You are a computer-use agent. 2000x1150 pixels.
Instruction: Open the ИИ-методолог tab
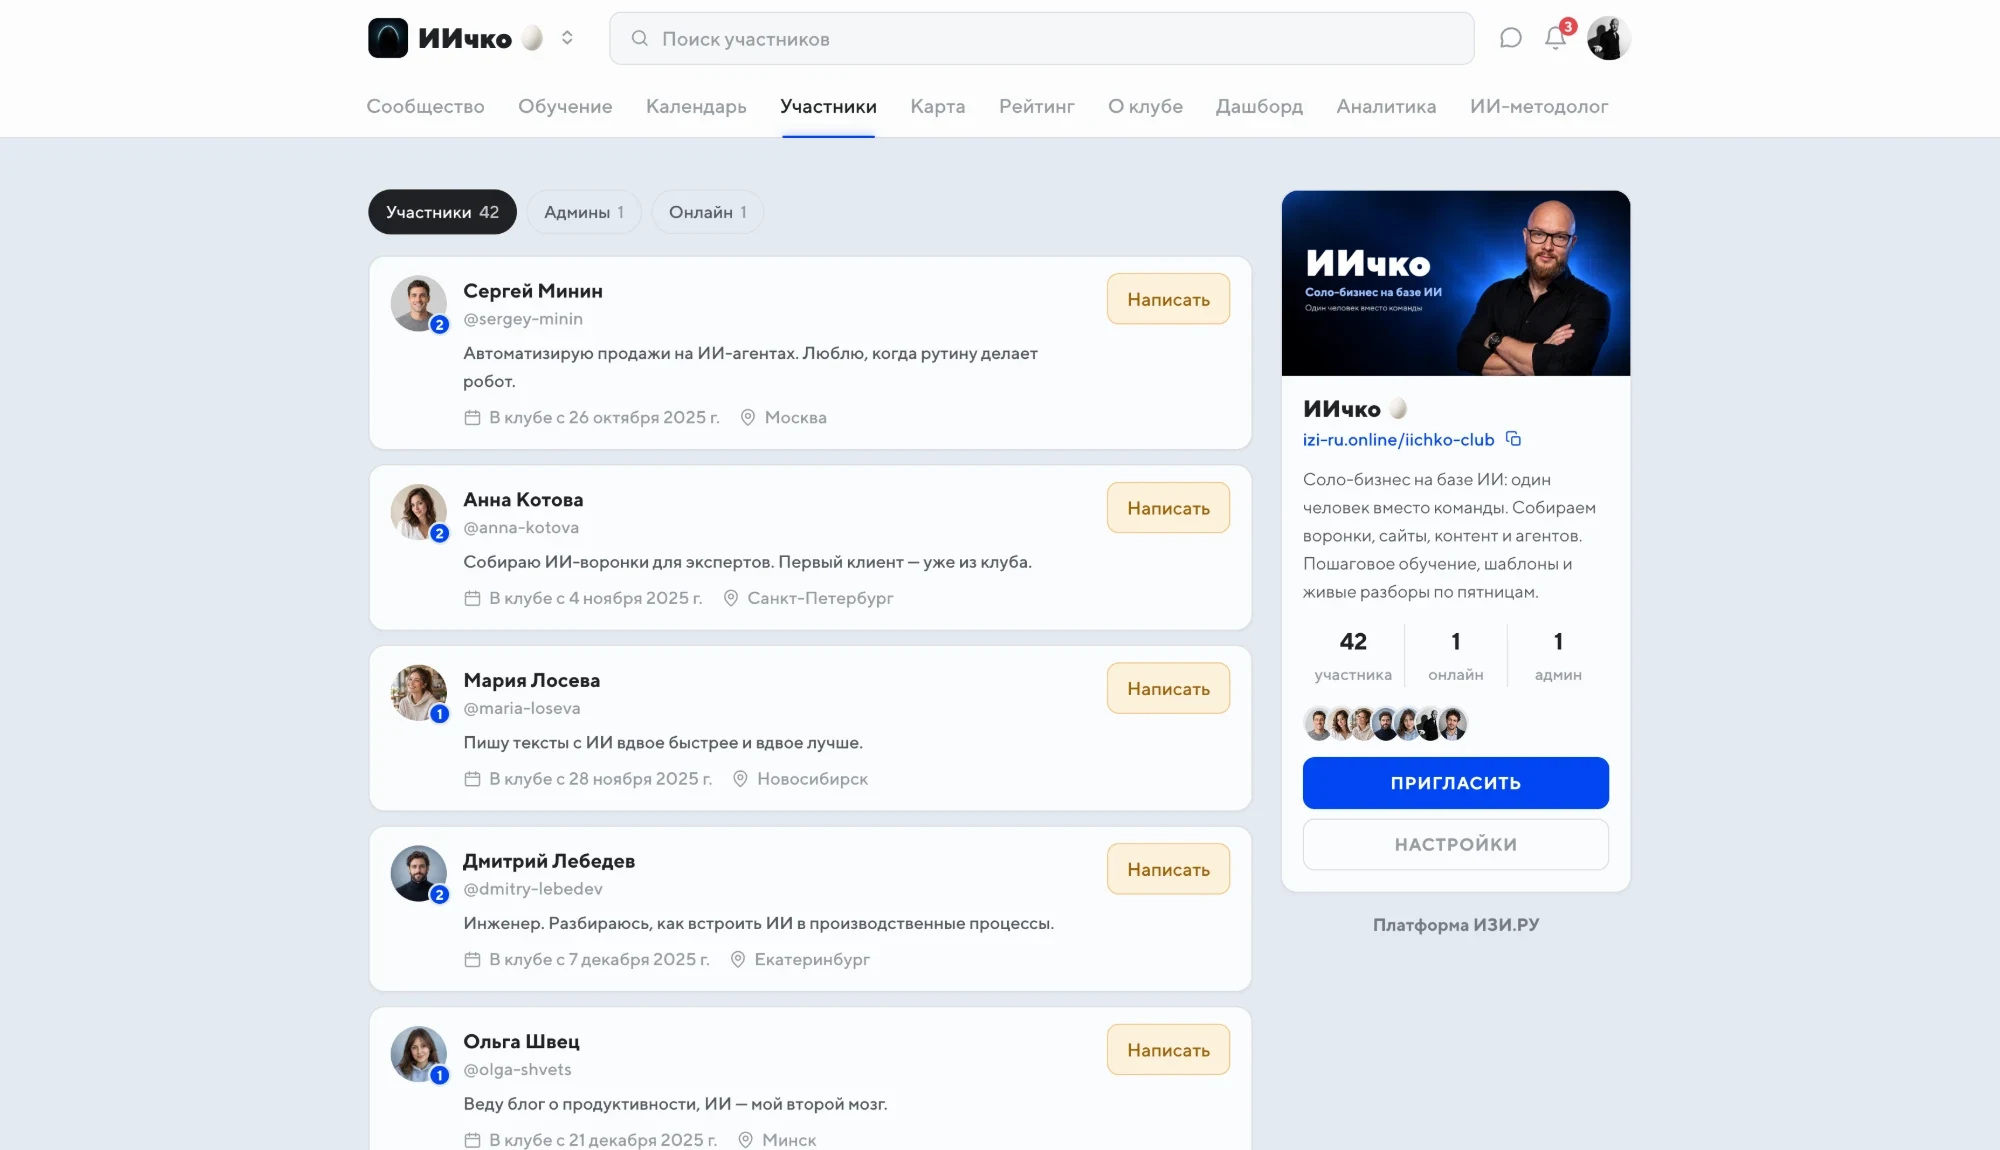[1539, 106]
